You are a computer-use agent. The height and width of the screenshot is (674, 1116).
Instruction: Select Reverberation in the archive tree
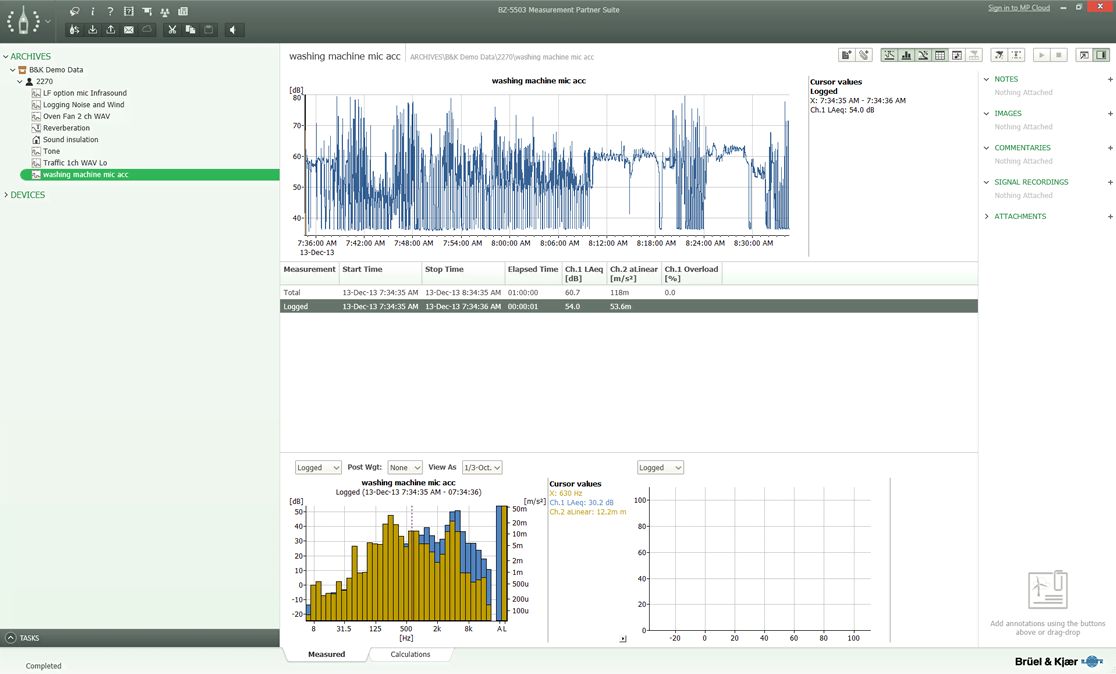point(66,128)
